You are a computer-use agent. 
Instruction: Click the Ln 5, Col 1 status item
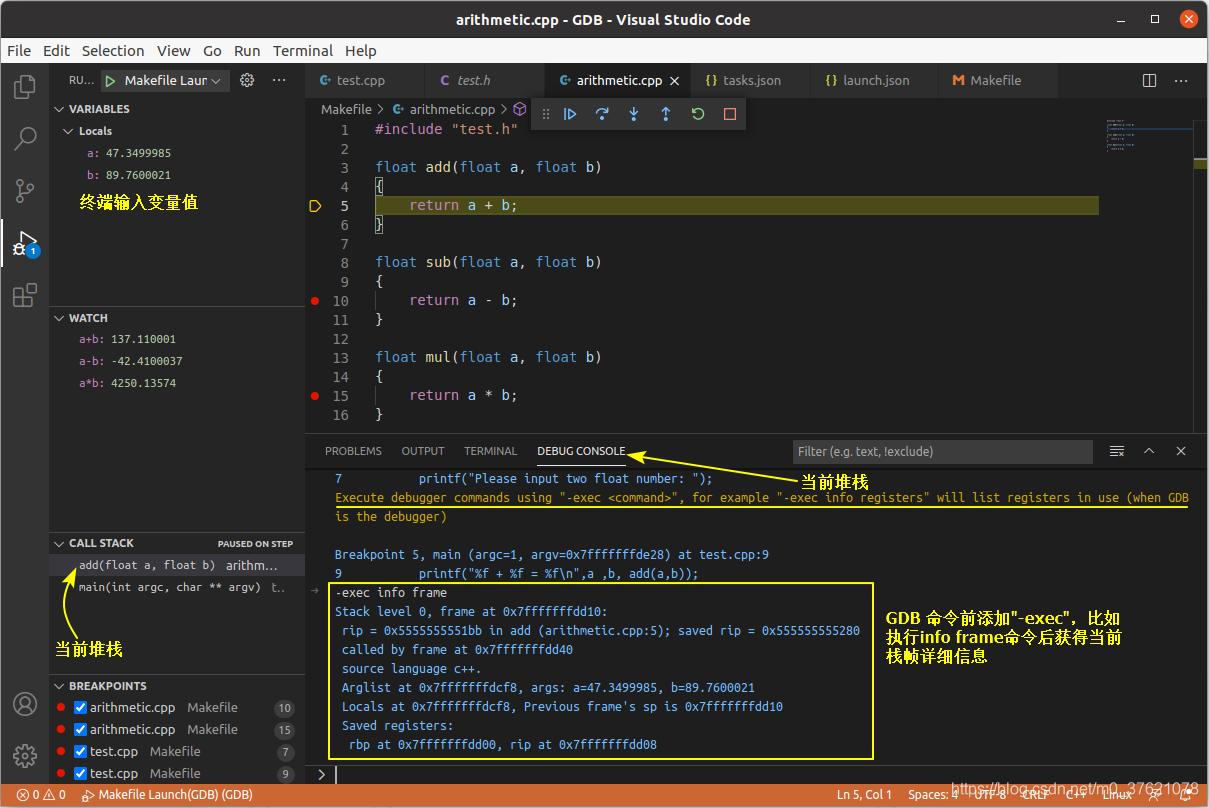point(864,795)
